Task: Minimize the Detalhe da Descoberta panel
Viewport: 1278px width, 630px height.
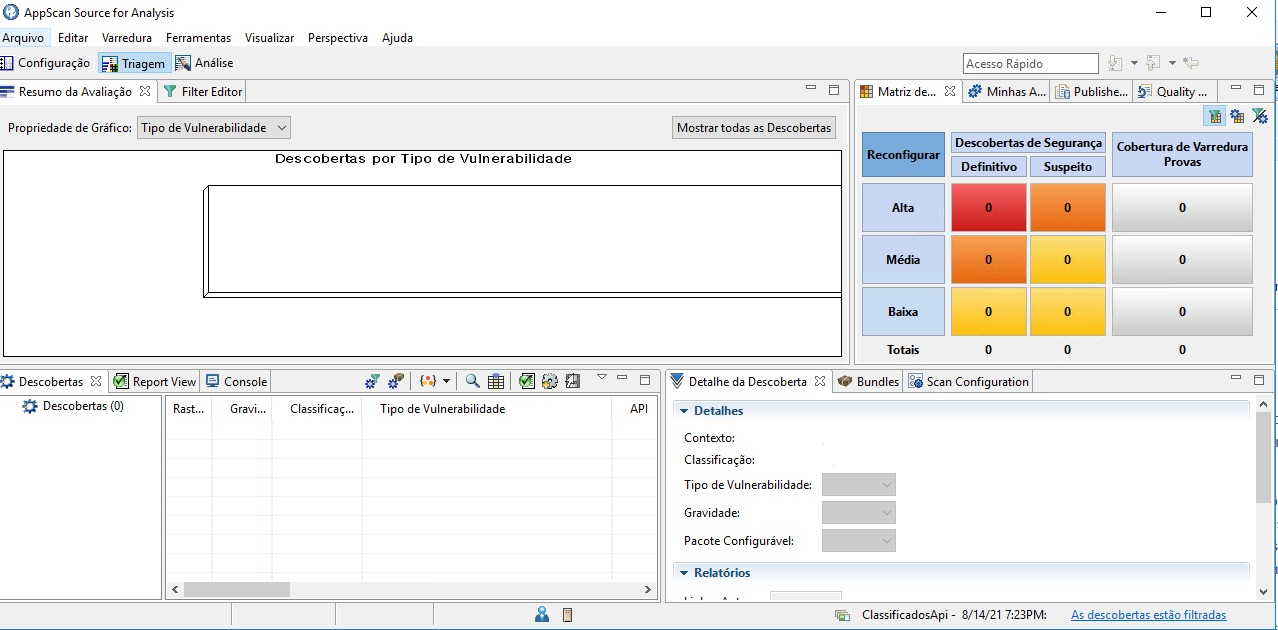Action: tap(1236, 379)
